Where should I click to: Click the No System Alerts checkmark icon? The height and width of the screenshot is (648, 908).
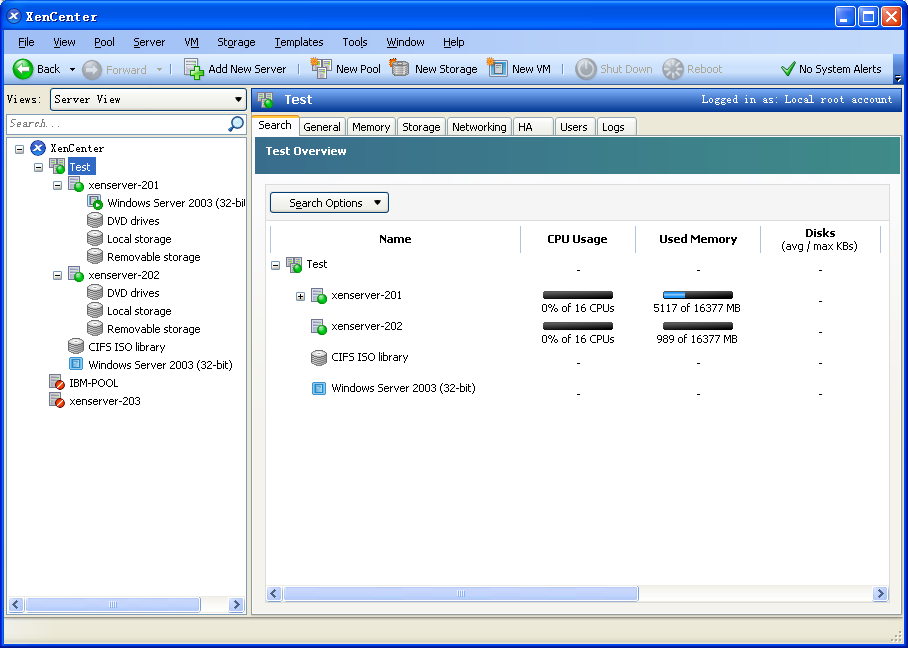788,69
